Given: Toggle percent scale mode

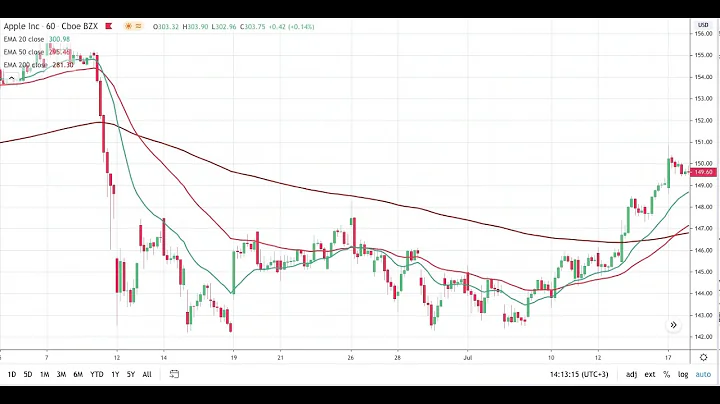Looking at the screenshot, I should click(666, 375).
